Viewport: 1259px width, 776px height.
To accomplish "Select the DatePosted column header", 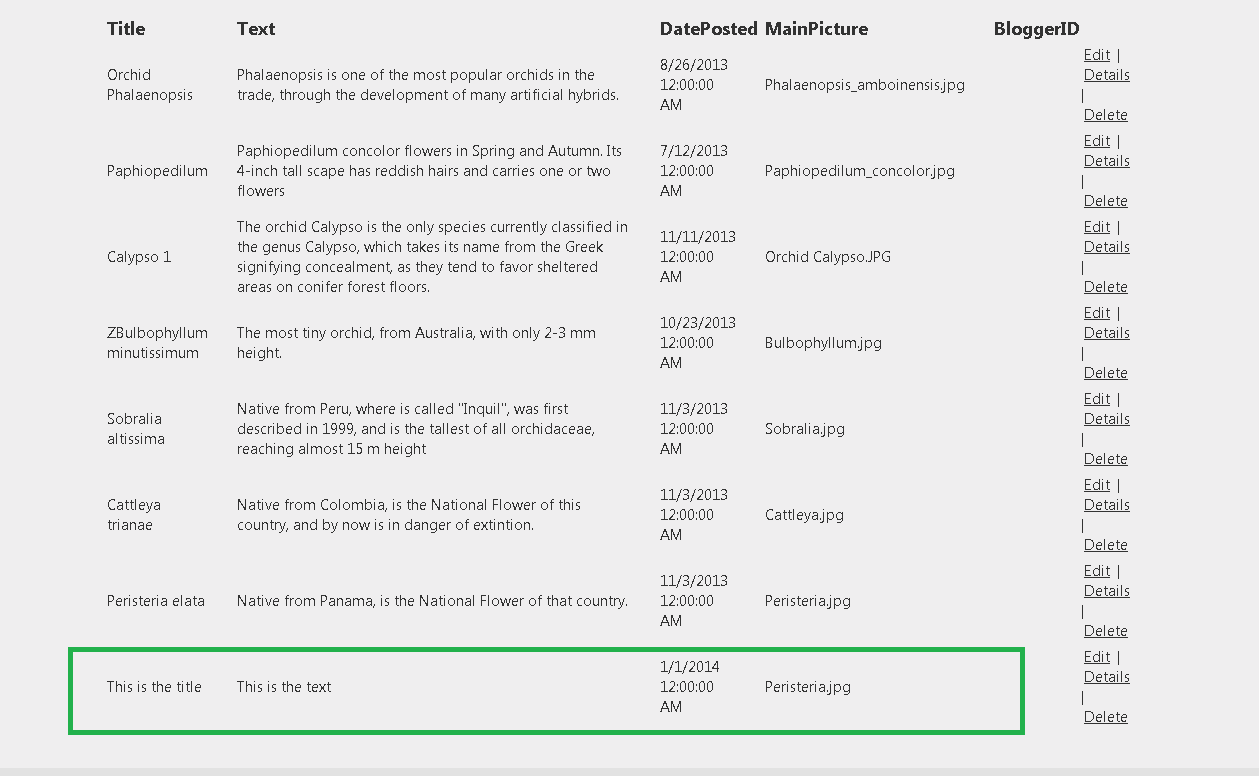I will click(708, 29).
